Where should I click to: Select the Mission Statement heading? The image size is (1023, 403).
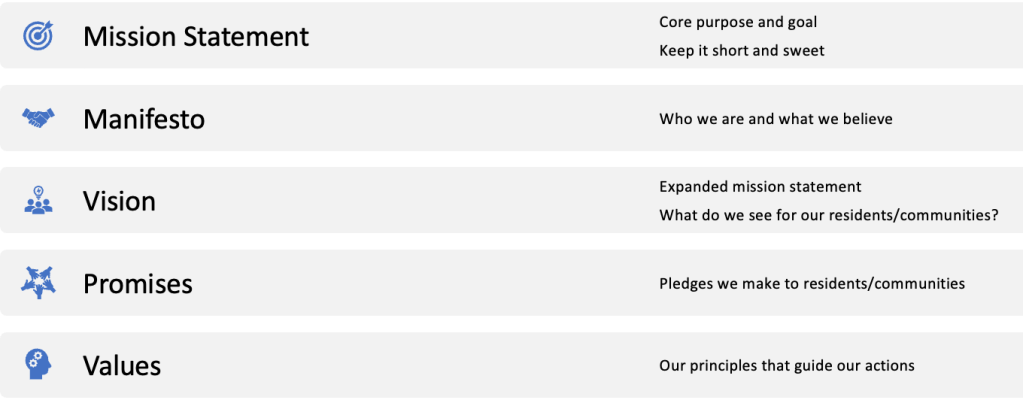click(x=196, y=37)
